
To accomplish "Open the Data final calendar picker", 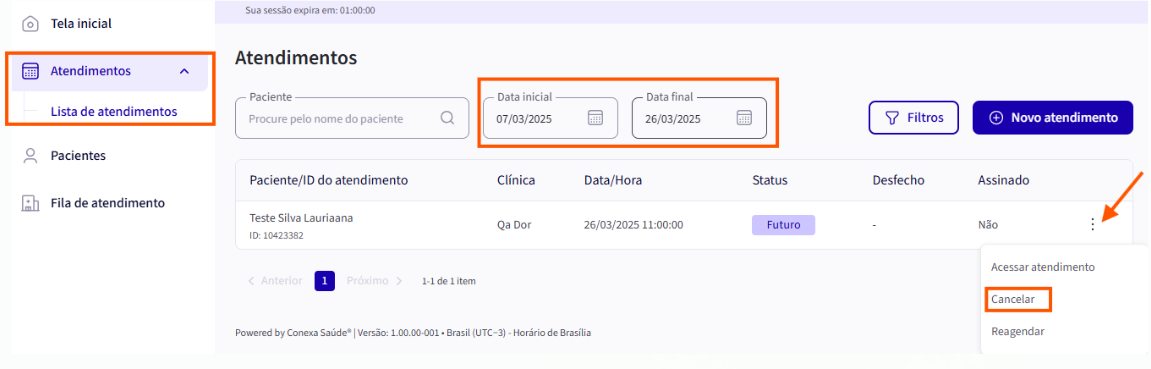I will tap(744, 118).
